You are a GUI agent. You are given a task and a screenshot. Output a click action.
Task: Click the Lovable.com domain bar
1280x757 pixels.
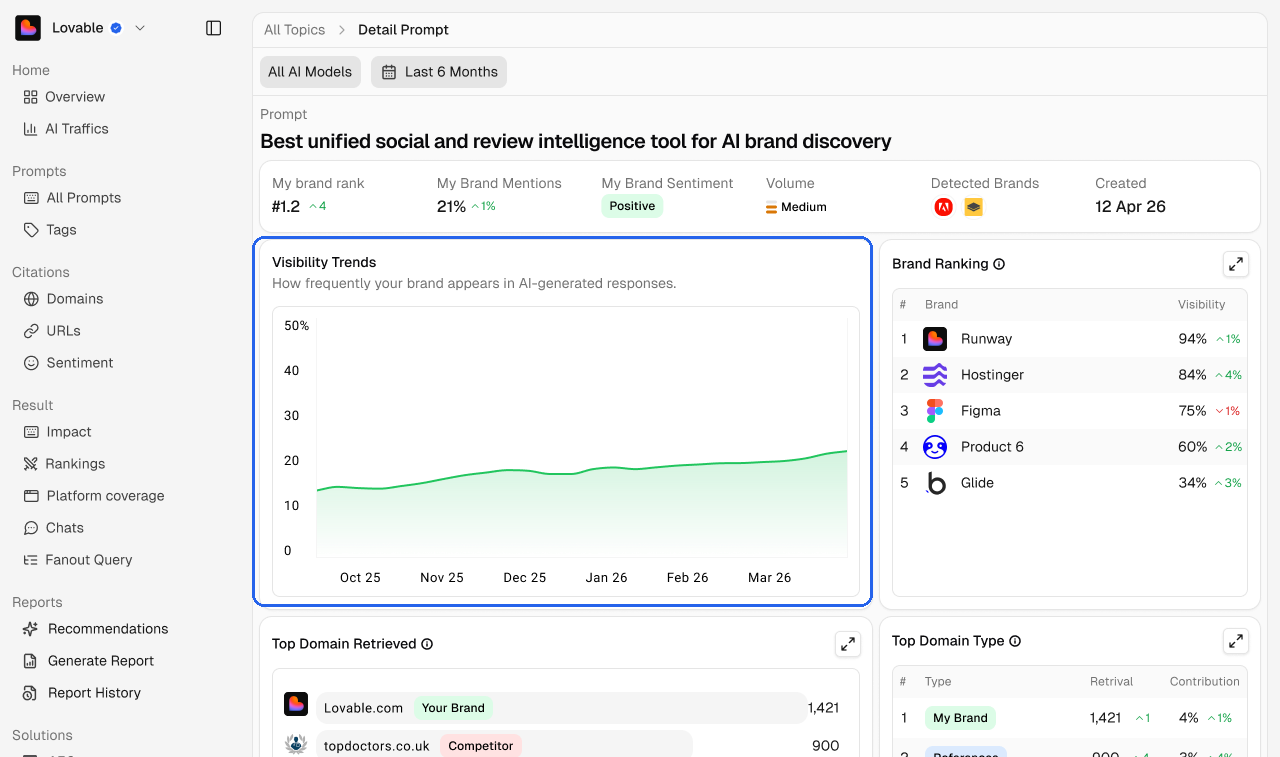point(561,708)
